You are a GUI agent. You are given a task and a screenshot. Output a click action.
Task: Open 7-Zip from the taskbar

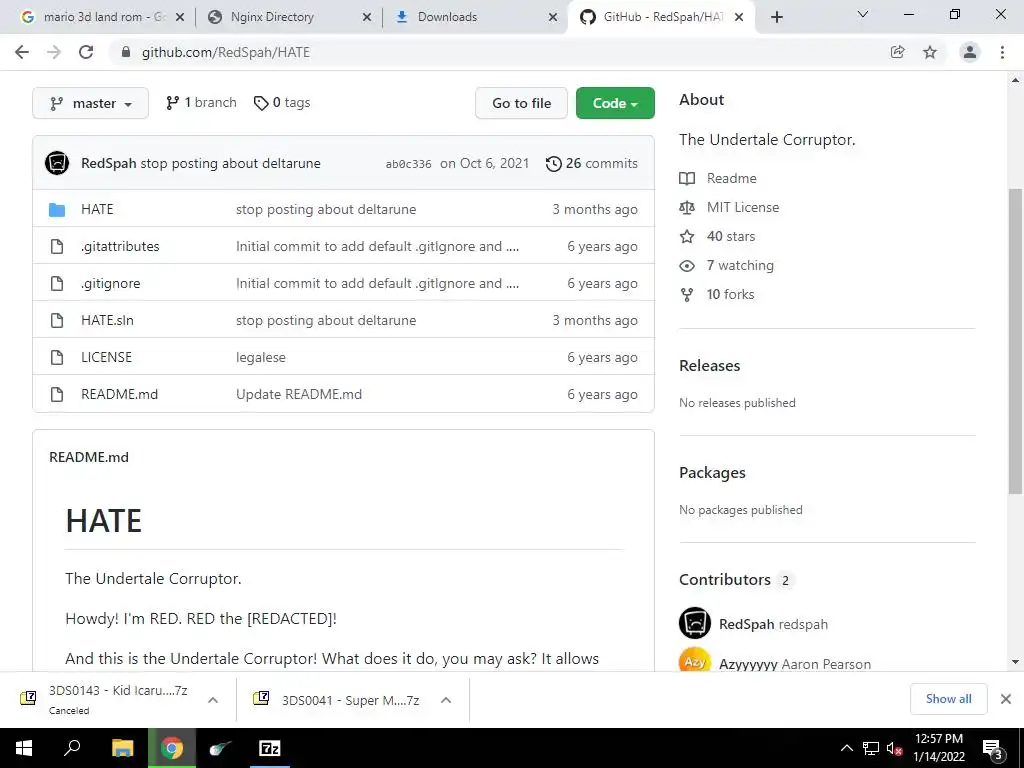[269, 748]
